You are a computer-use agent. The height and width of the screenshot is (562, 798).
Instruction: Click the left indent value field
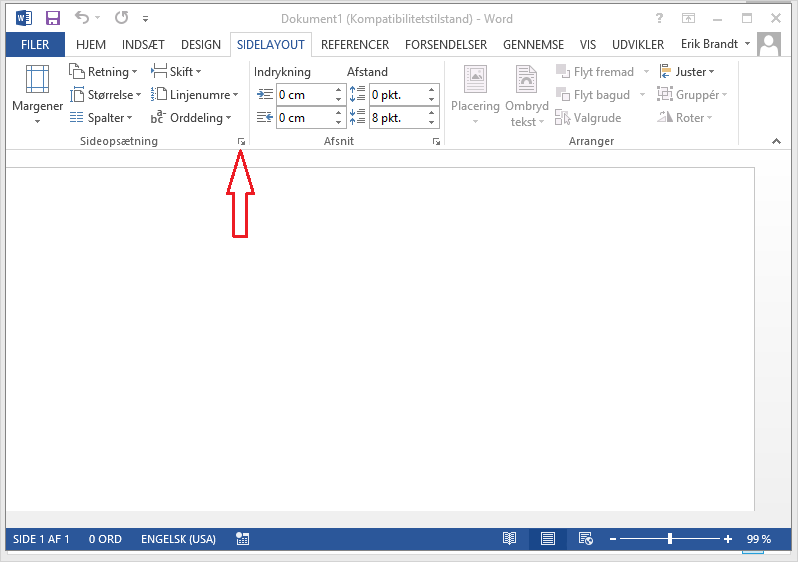305,95
